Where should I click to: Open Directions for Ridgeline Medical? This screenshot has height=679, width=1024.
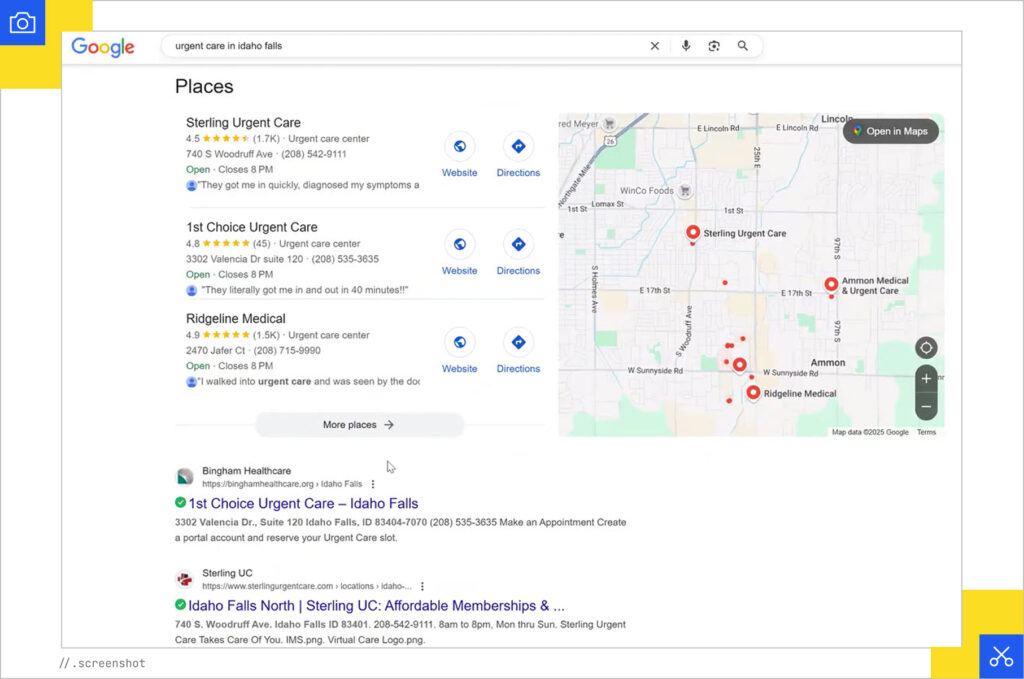[x=518, y=343]
